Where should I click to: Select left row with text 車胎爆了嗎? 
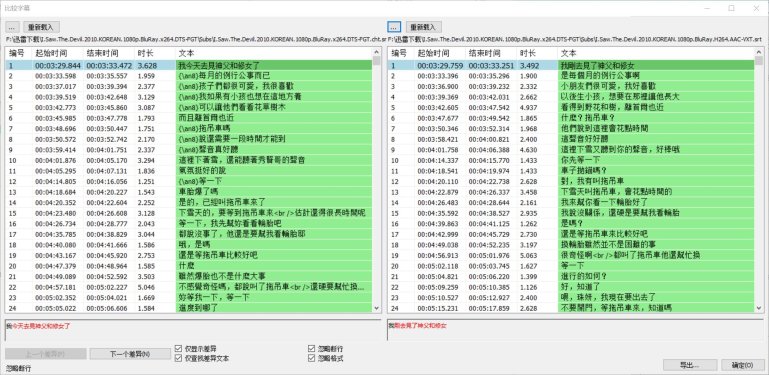point(189,192)
